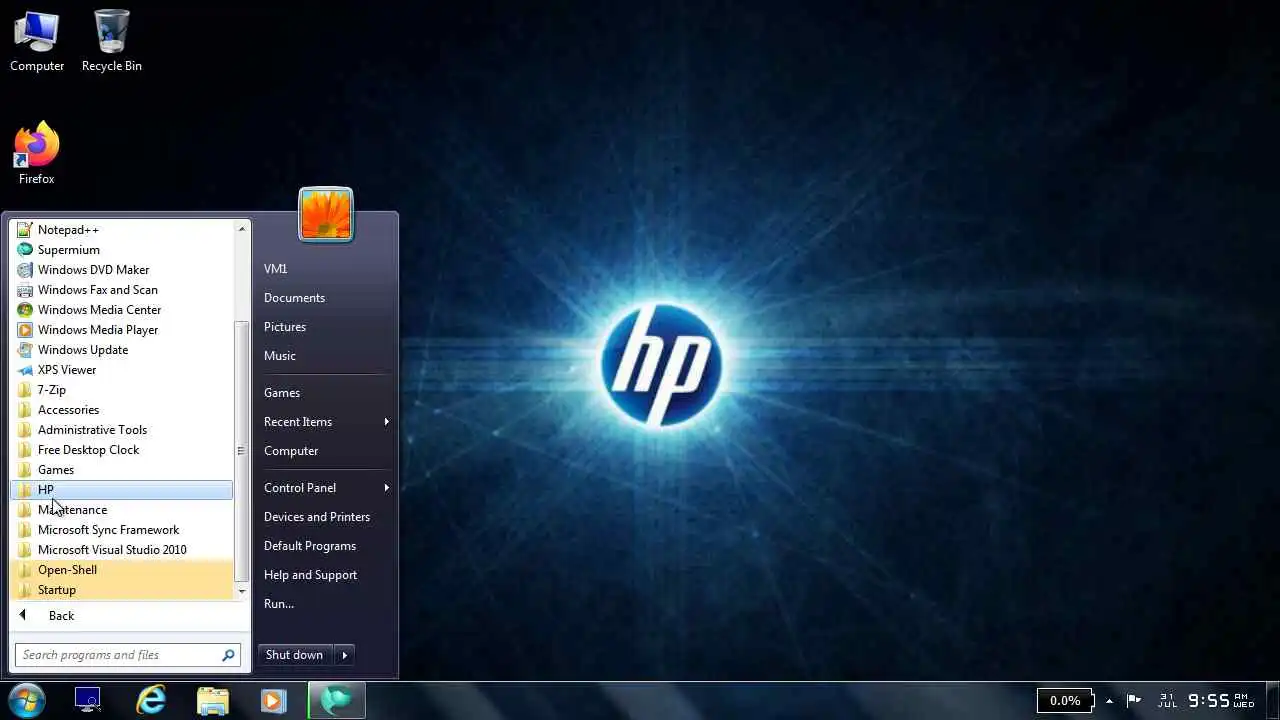Click the Notepad++ program icon

(x=25, y=230)
